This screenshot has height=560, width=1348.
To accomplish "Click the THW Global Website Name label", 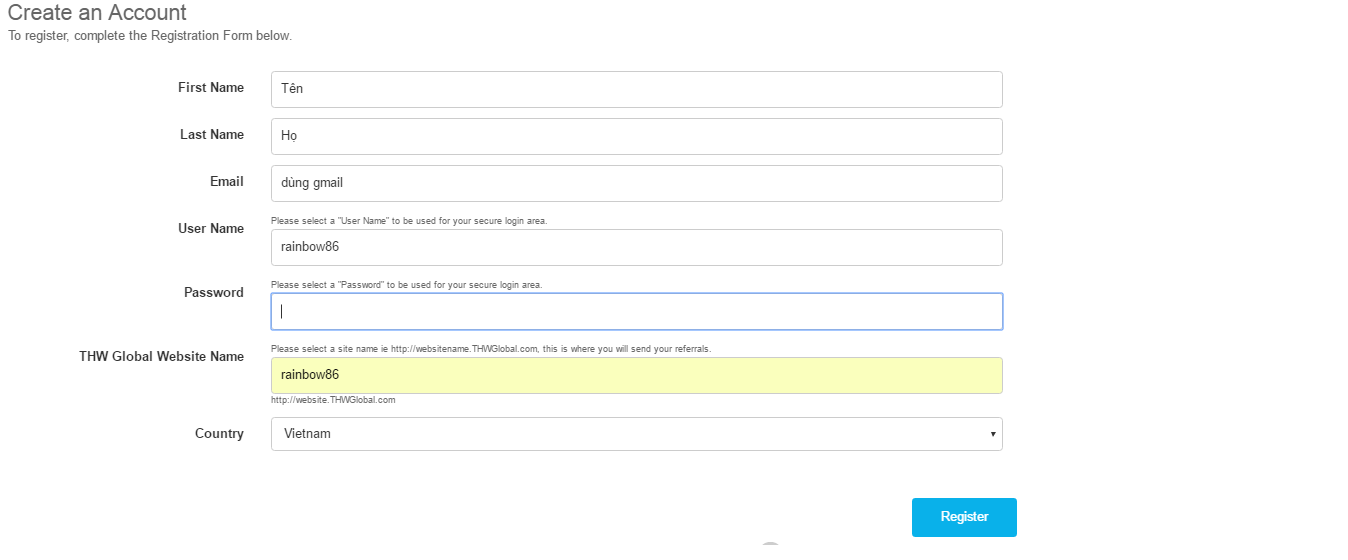I will (162, 357).
